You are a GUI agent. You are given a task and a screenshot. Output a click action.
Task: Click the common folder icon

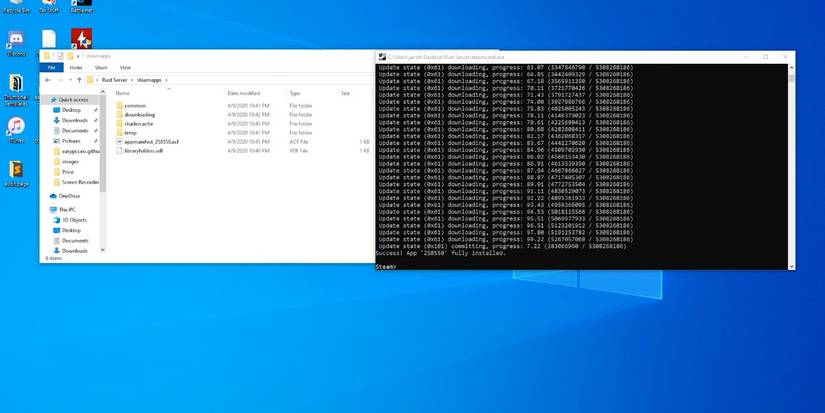(x=119, y=106)
